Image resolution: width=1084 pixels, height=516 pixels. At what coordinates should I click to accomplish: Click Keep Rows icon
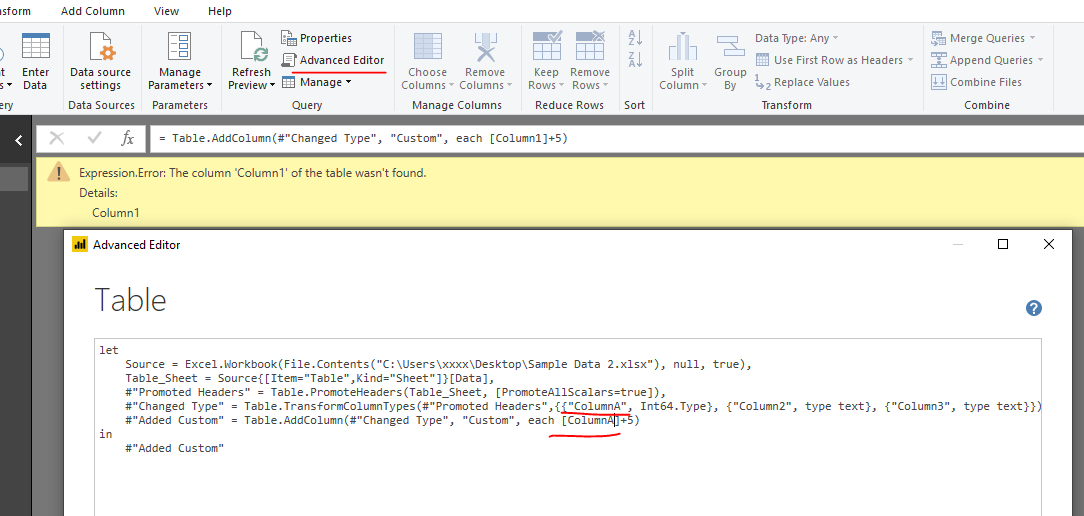tap(547, 47)
